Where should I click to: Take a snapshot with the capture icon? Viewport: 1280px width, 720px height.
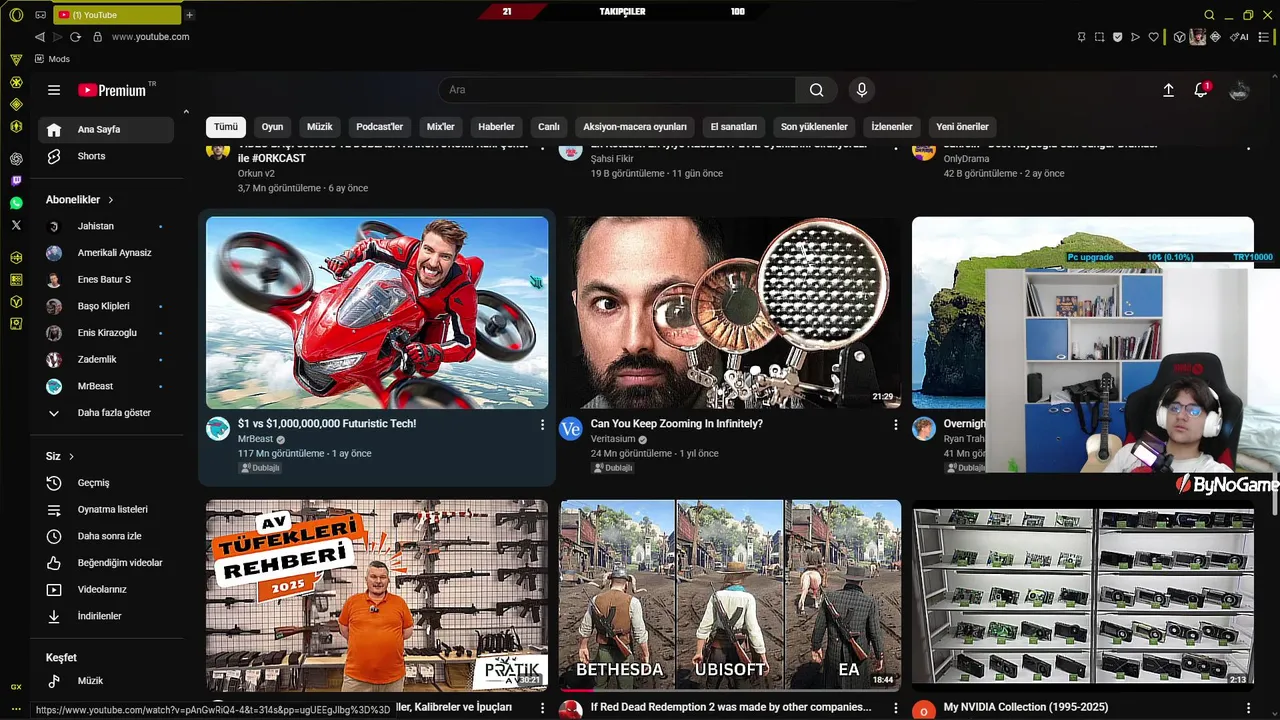(x=1099, y=37)
